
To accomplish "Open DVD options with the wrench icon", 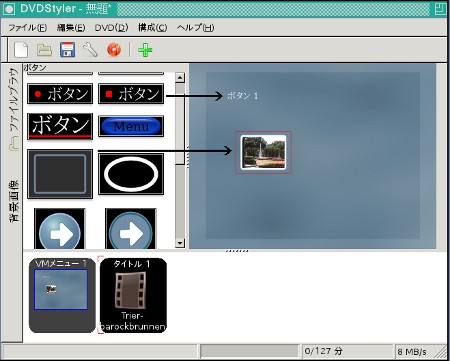I will [x=90, y=50].
